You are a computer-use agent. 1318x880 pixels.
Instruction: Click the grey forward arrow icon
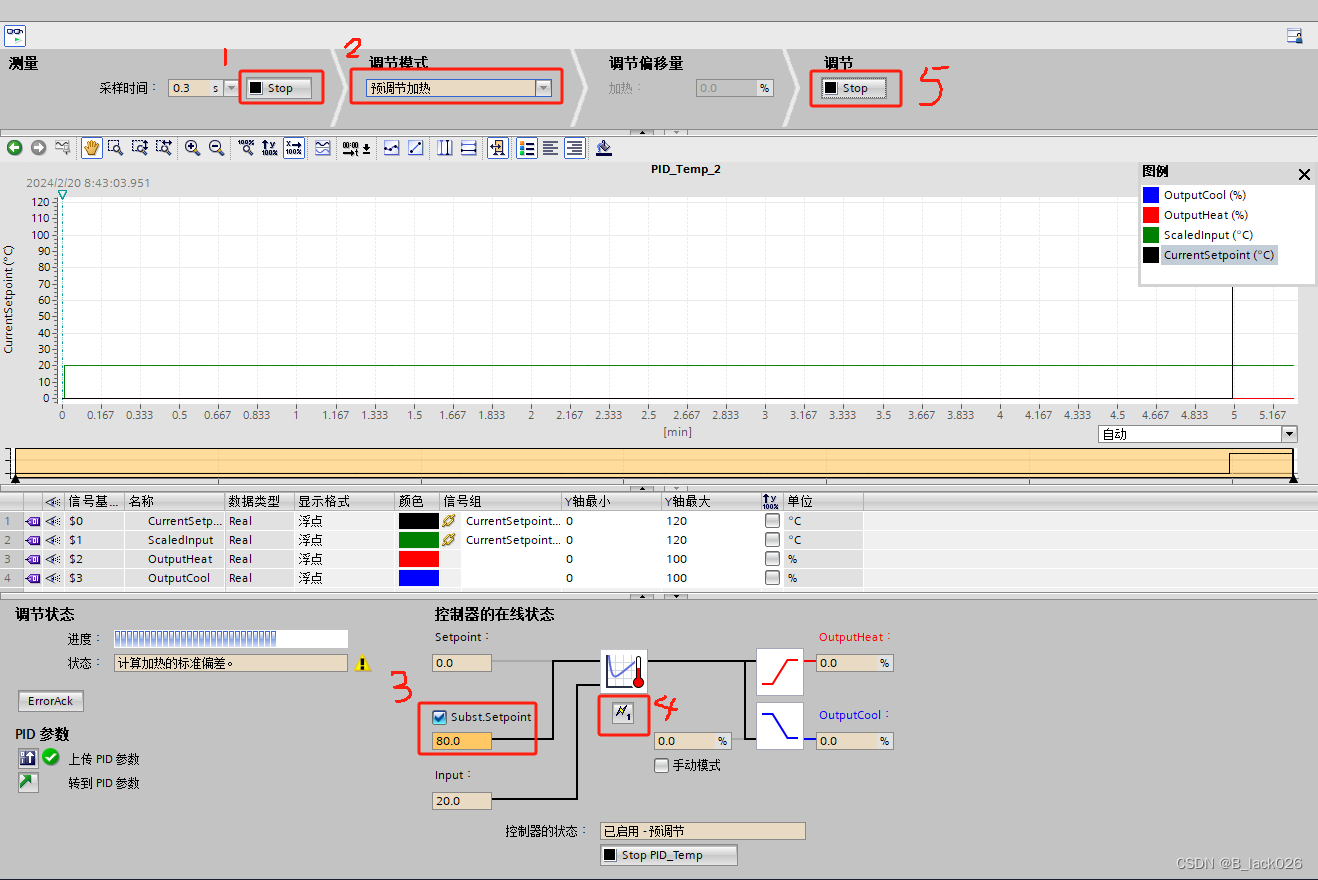point(38,148)
